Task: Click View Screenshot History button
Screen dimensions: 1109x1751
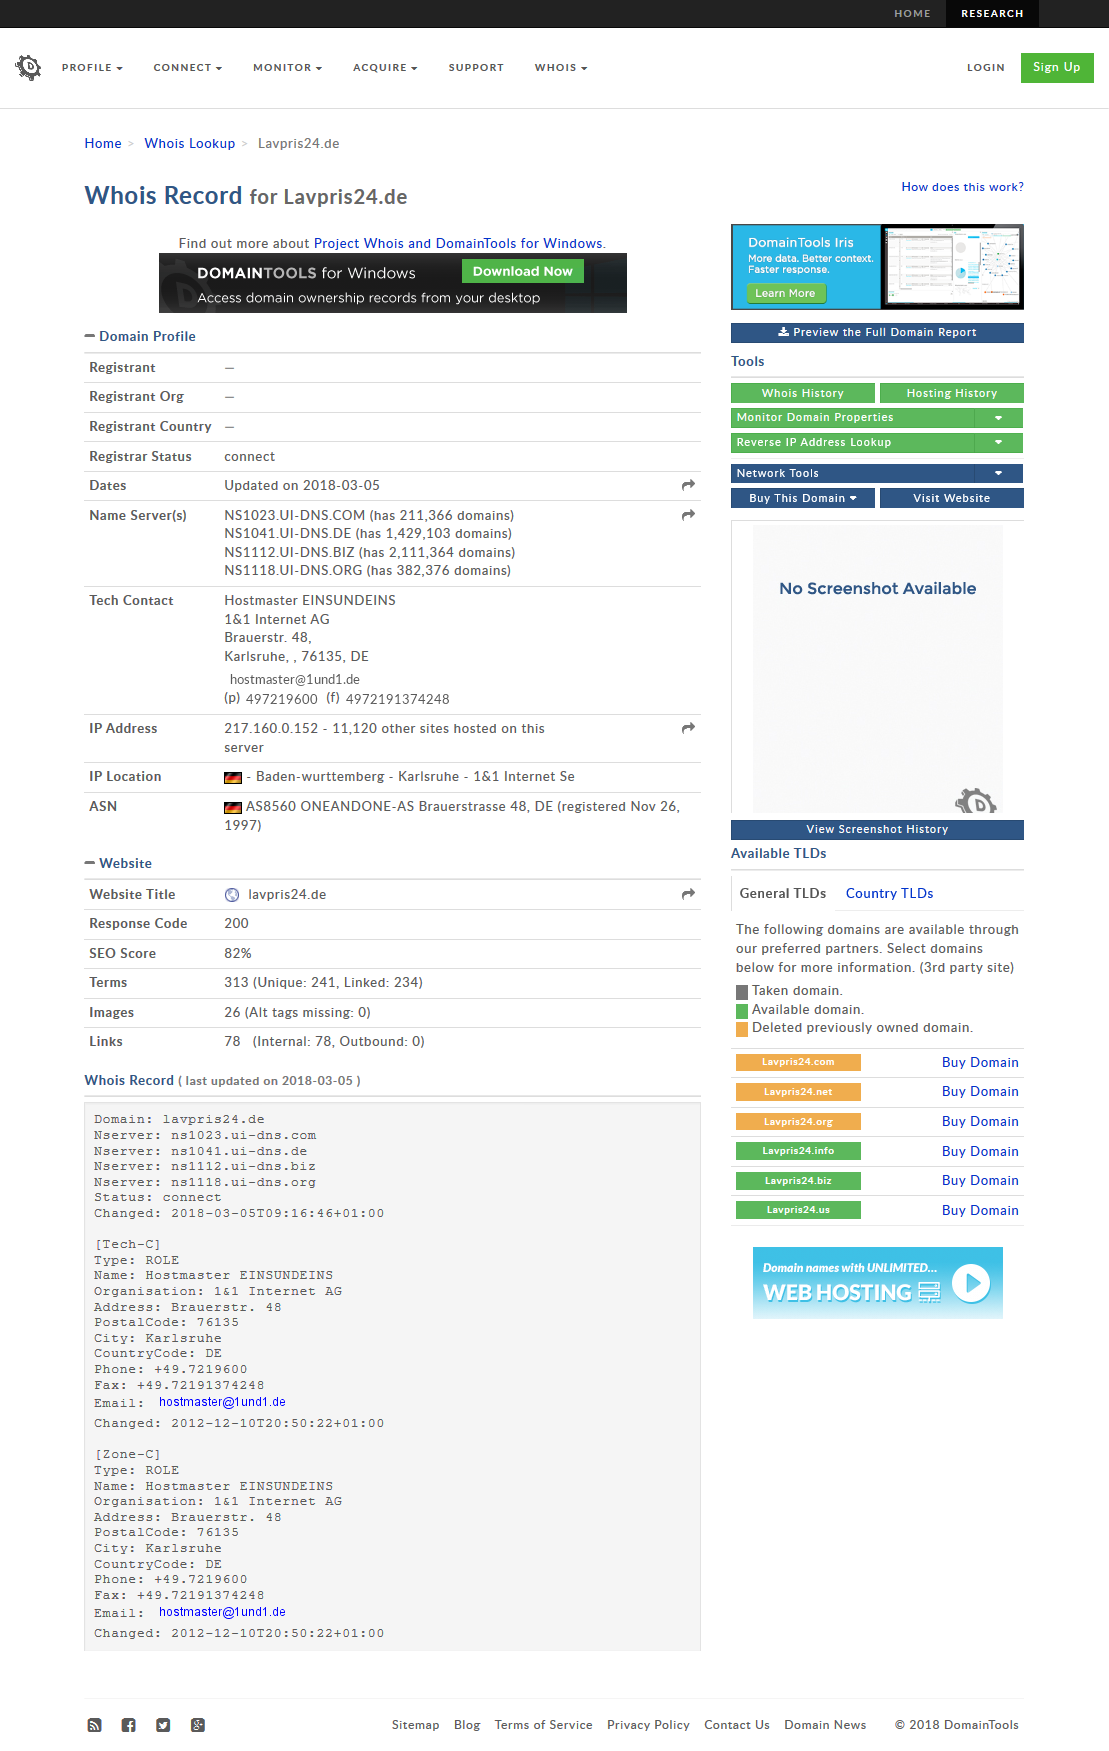Action: (x=877, y=830)
